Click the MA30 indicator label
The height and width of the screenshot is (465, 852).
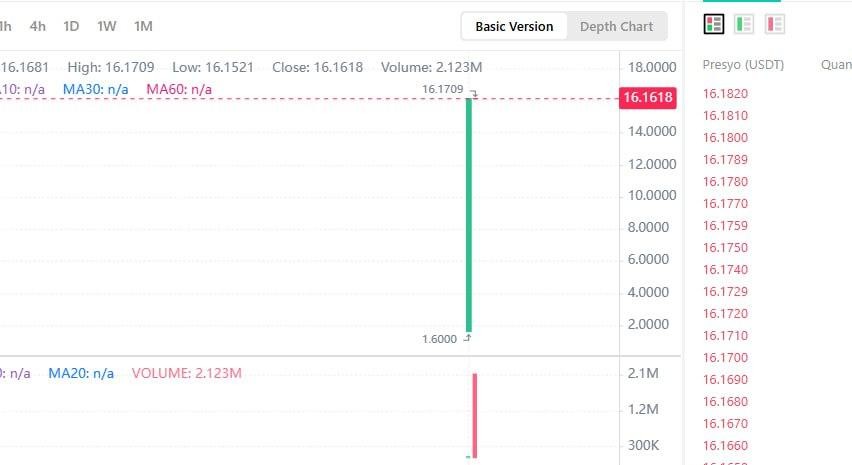tap(96, 90)
